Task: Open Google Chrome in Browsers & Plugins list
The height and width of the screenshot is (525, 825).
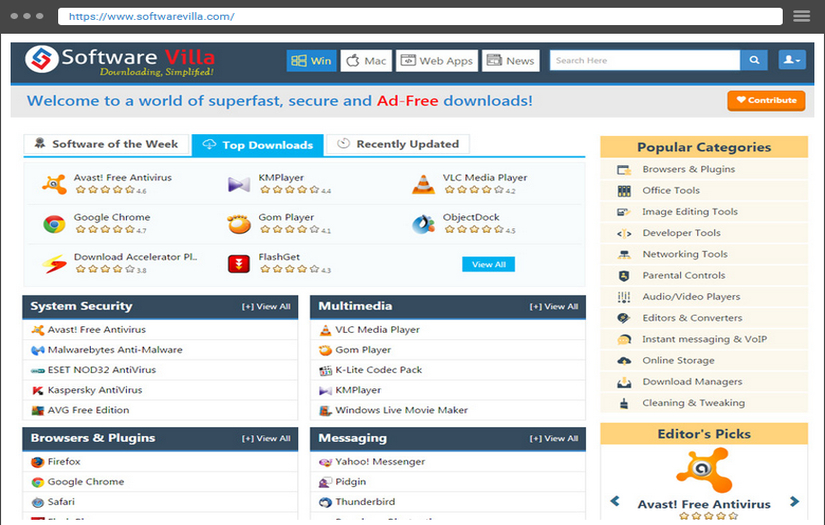Action: pyautogui.click(x=86, y=482)
